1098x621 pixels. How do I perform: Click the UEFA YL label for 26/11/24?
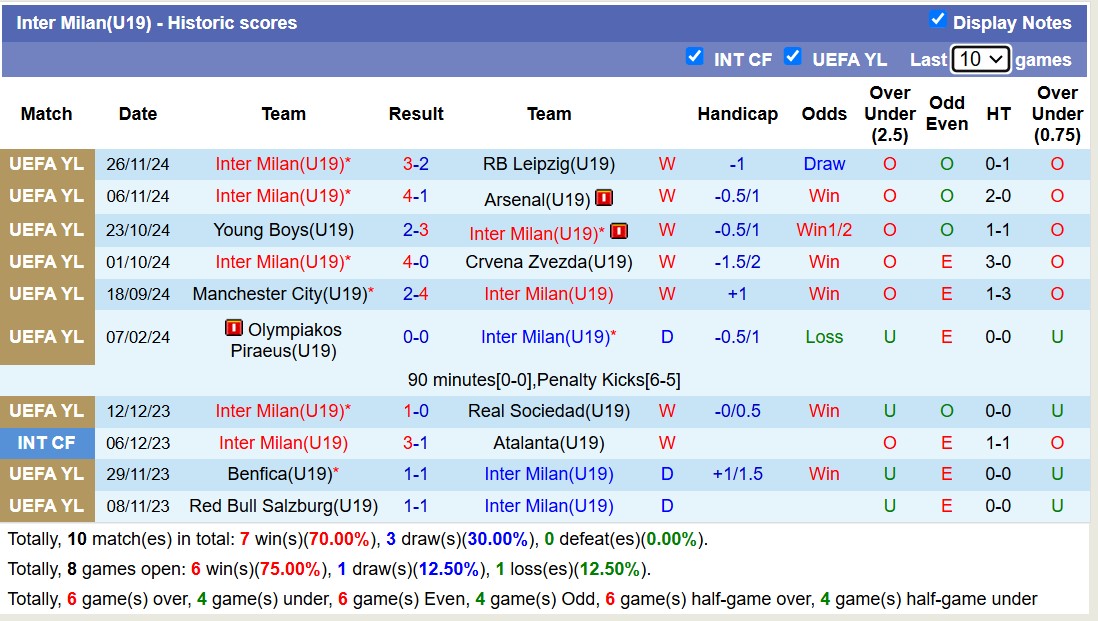[47, 164]
